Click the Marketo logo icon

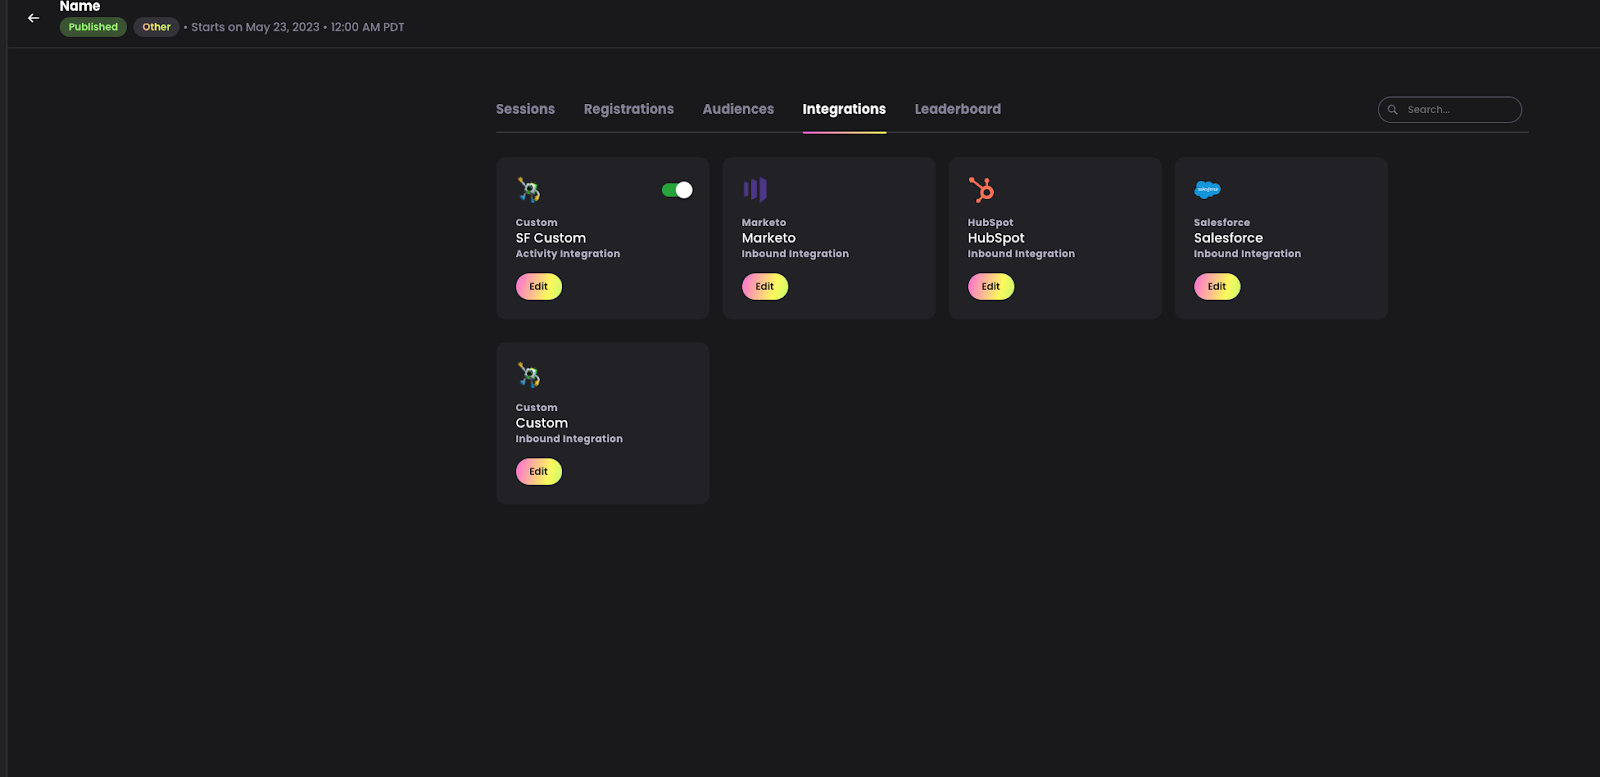pos(755,189)
